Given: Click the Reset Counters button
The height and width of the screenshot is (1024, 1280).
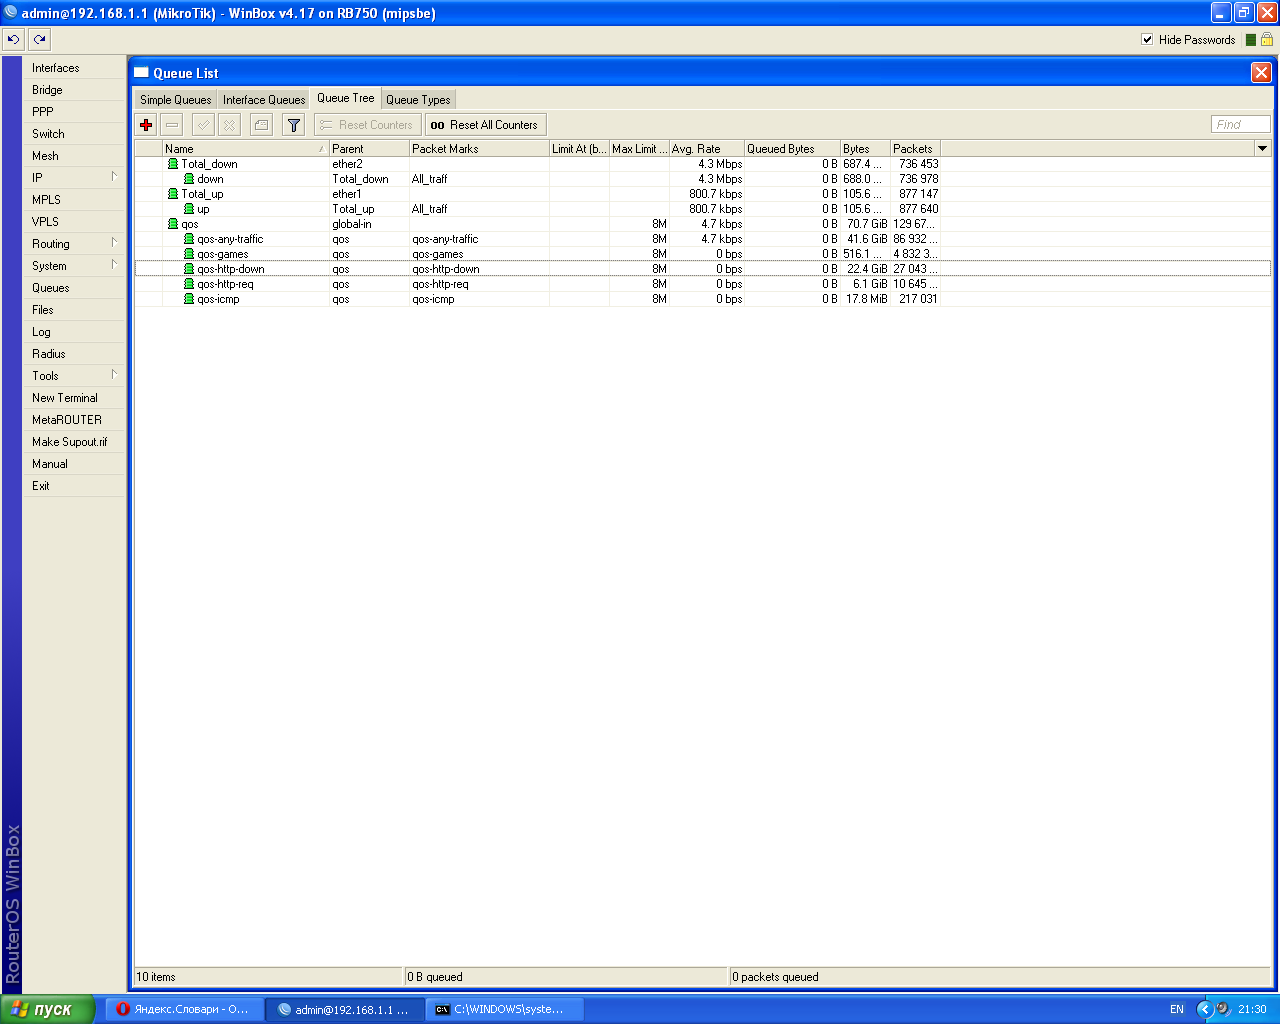Looking at the screenshot, I should [x=367, y=125].
